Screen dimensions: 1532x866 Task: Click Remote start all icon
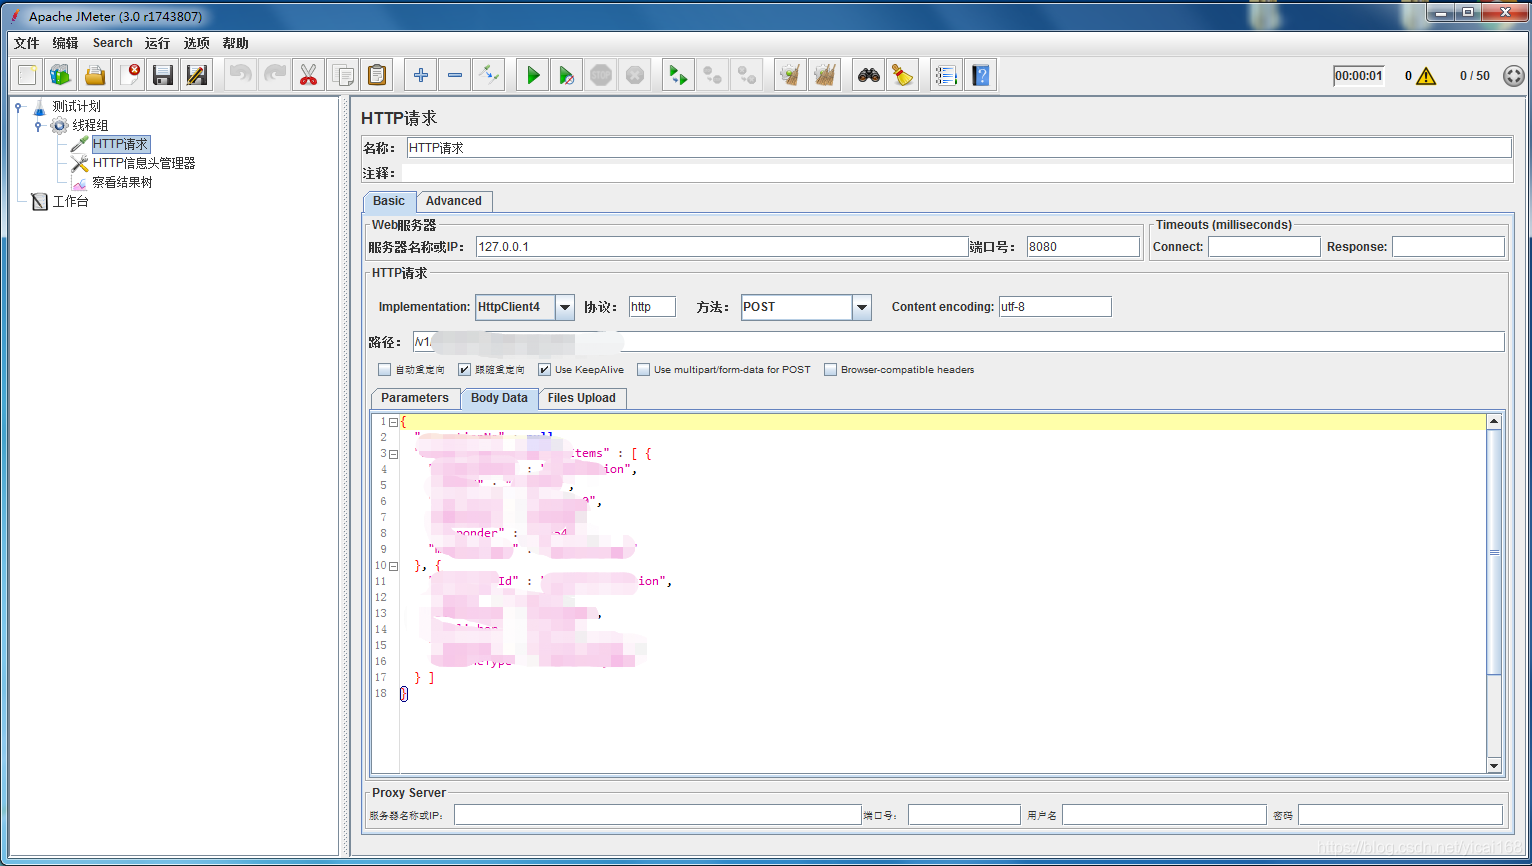[679, 75]
